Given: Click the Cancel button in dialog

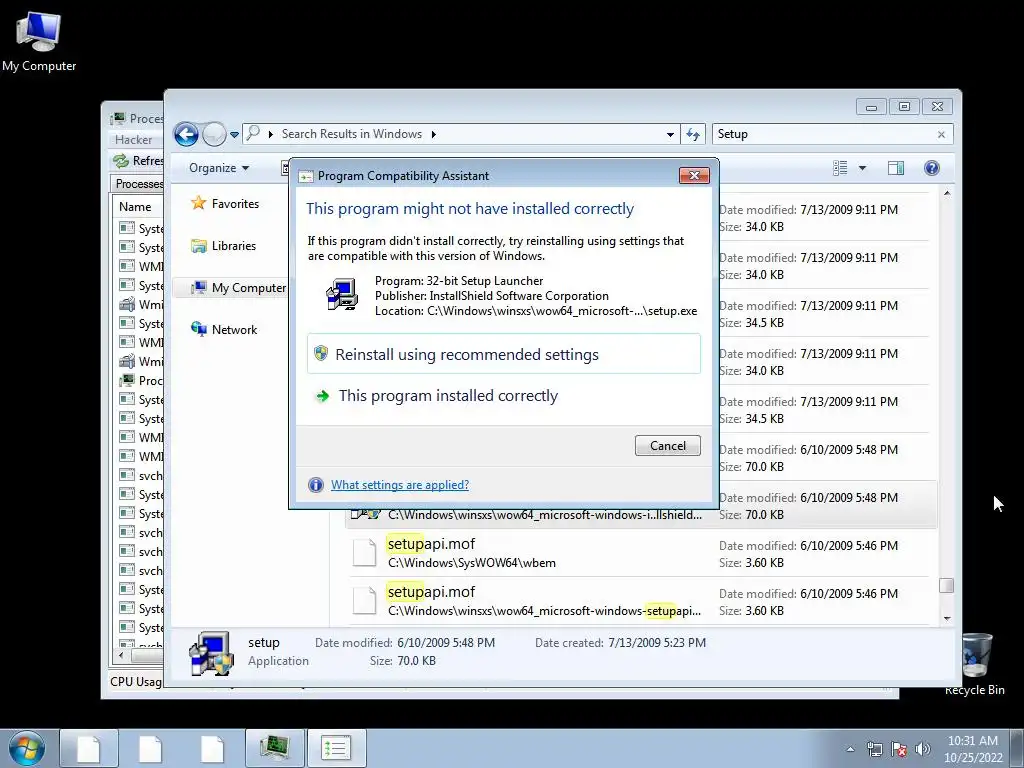Looking at the screenshot, I should click(x=667, y=445).
